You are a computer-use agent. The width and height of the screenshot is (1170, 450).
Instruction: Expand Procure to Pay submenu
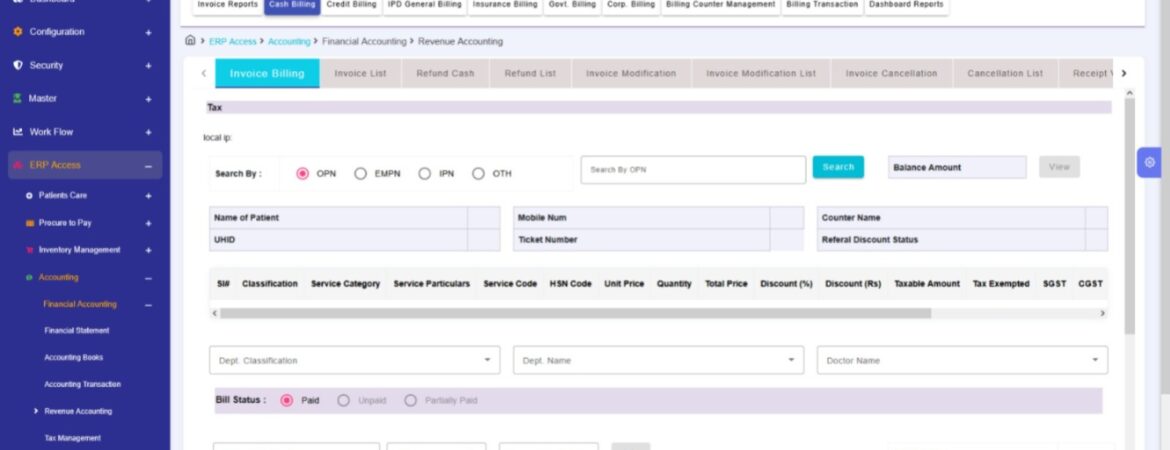tap(148, 223)
